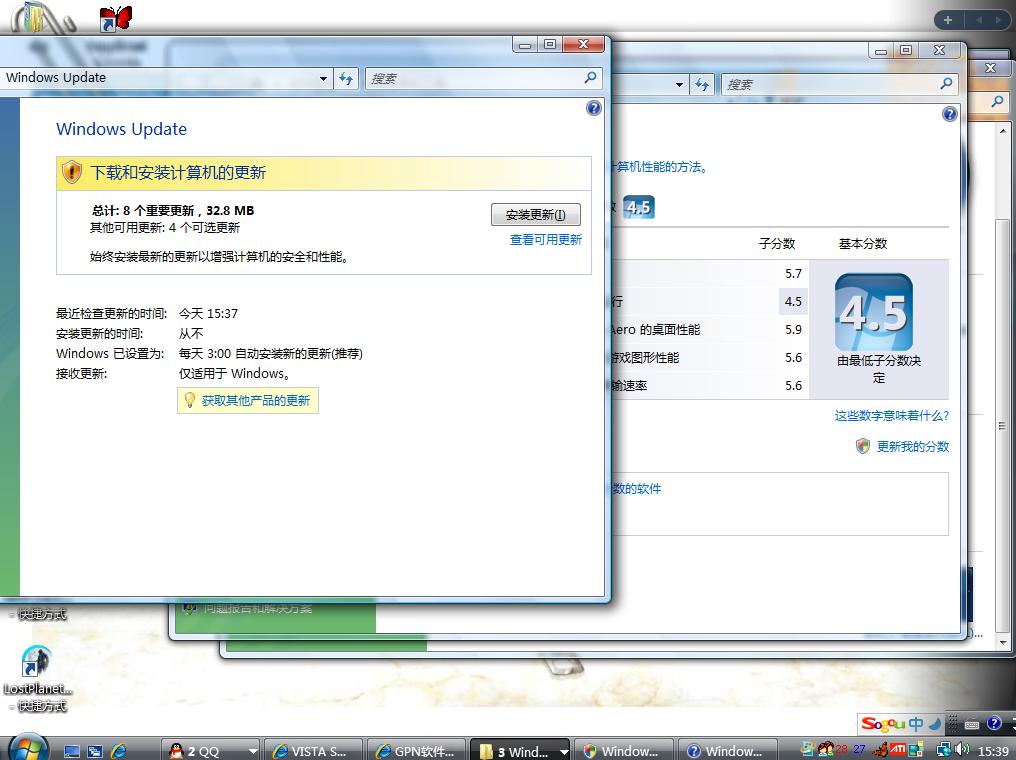Click the 5.9 Aero desktop performance subscore
1016x760 pixels.
click(793, 329)
